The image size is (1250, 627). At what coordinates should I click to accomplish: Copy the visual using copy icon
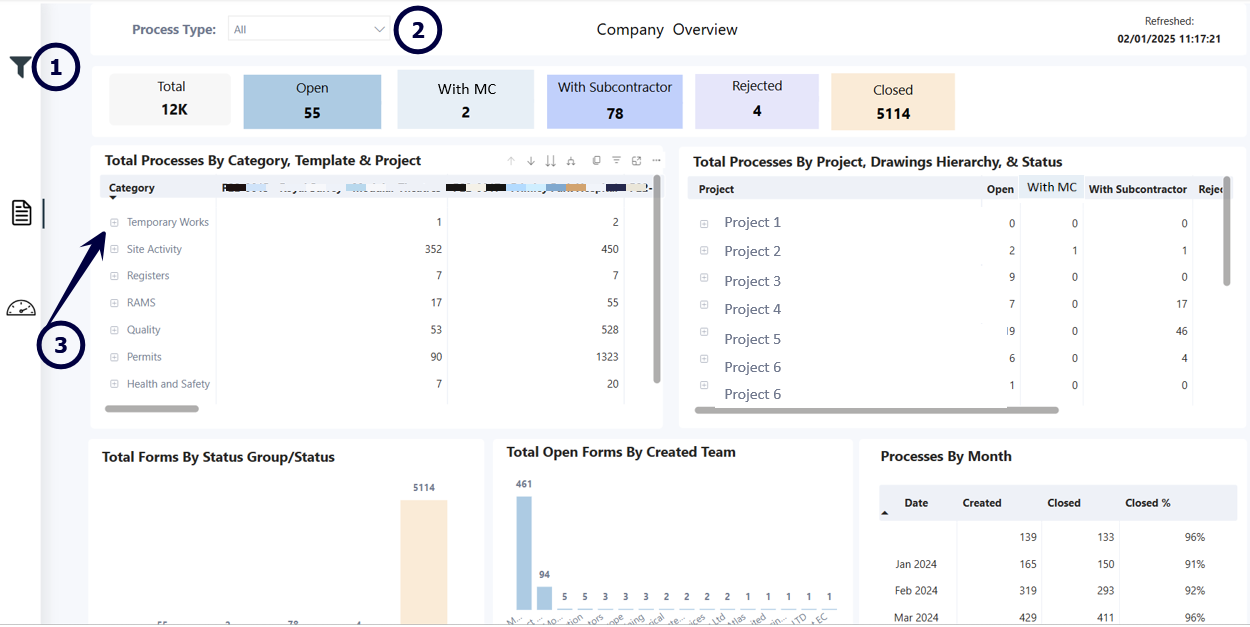point(597,160)
